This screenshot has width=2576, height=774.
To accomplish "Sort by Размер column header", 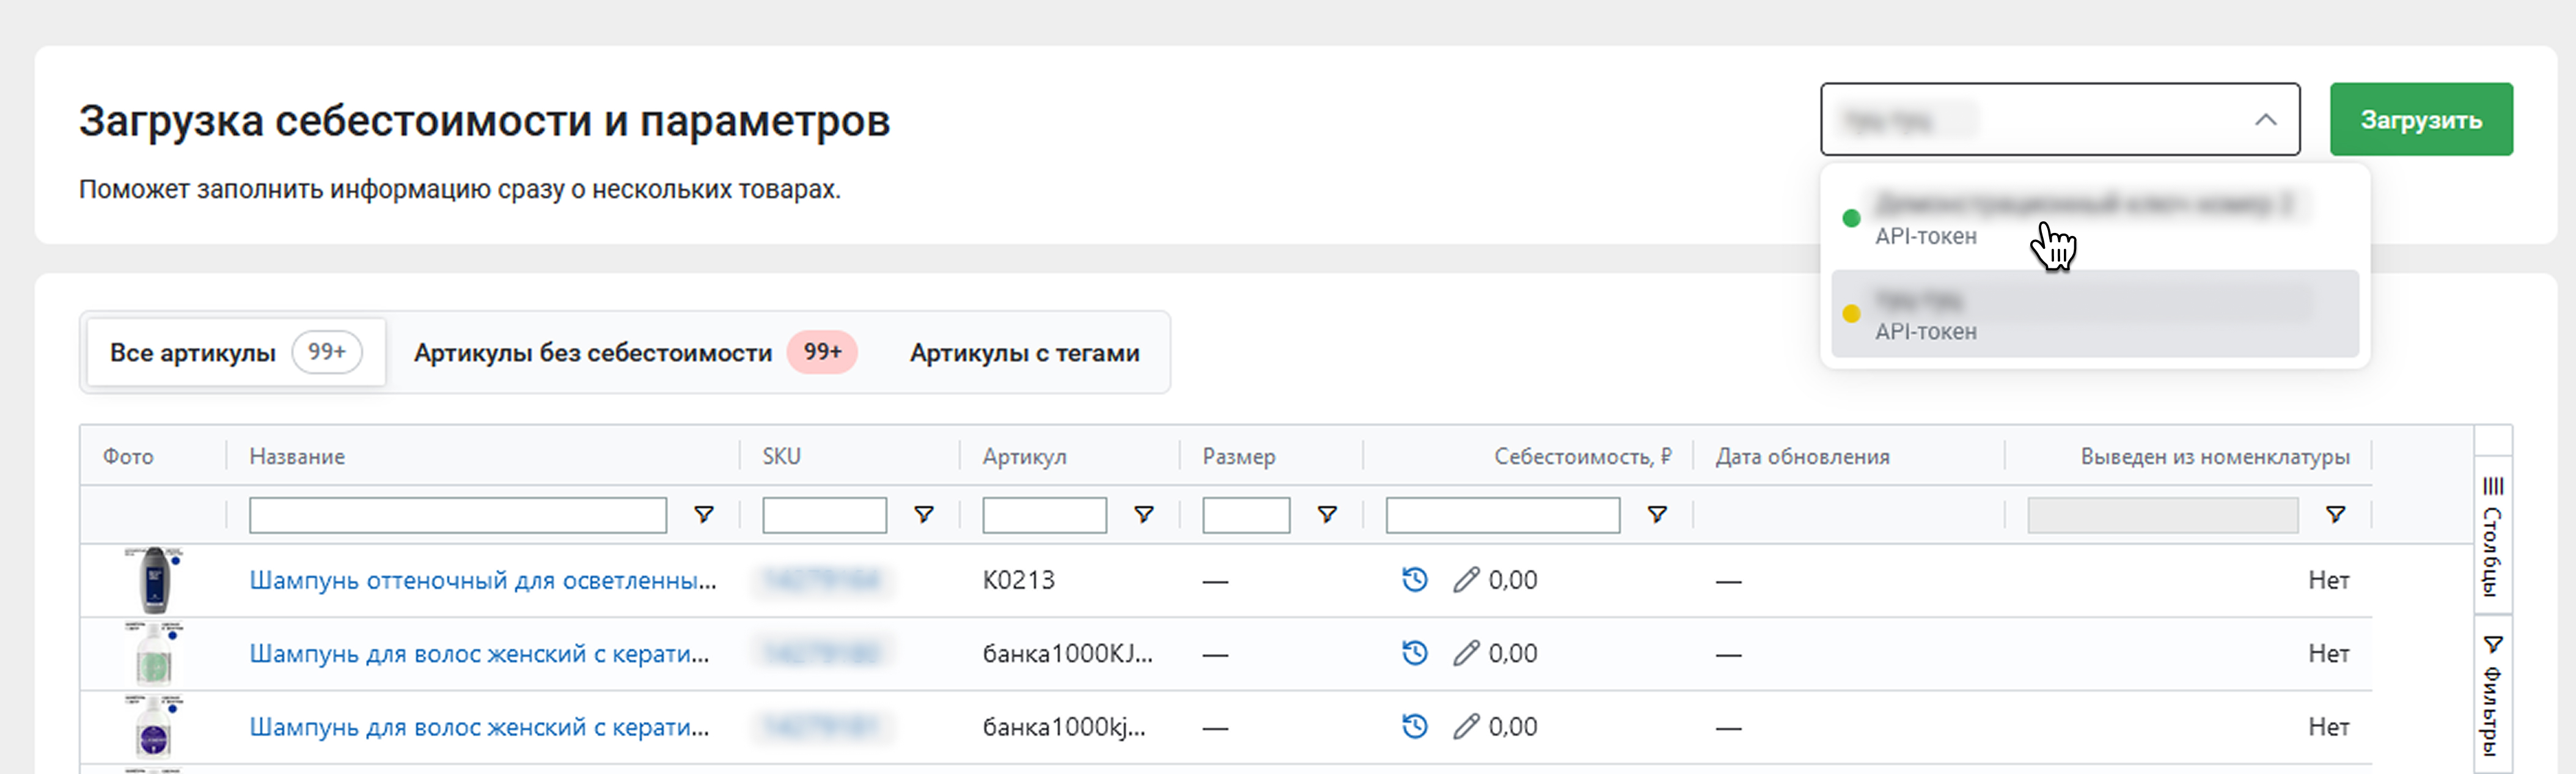I will [1239, 456].
